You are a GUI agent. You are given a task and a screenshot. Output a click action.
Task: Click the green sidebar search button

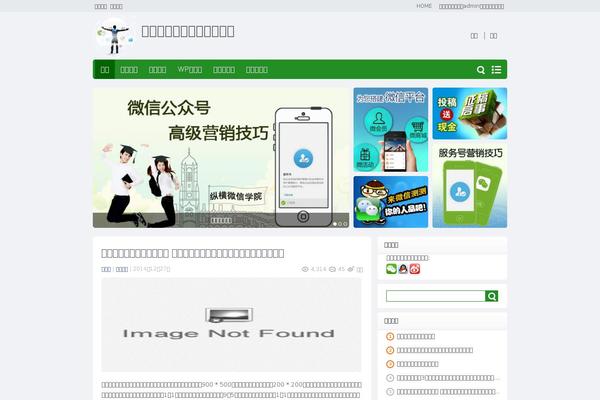(492, 296)
